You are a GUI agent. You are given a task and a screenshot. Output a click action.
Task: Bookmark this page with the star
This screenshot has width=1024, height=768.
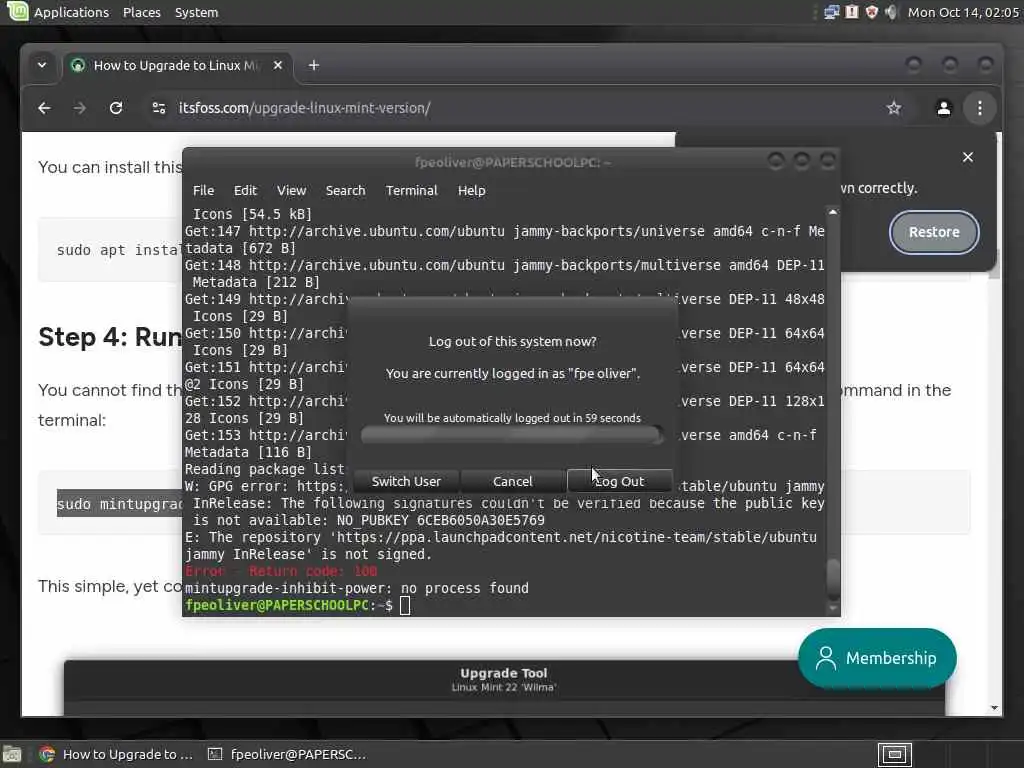pos(894,108)
